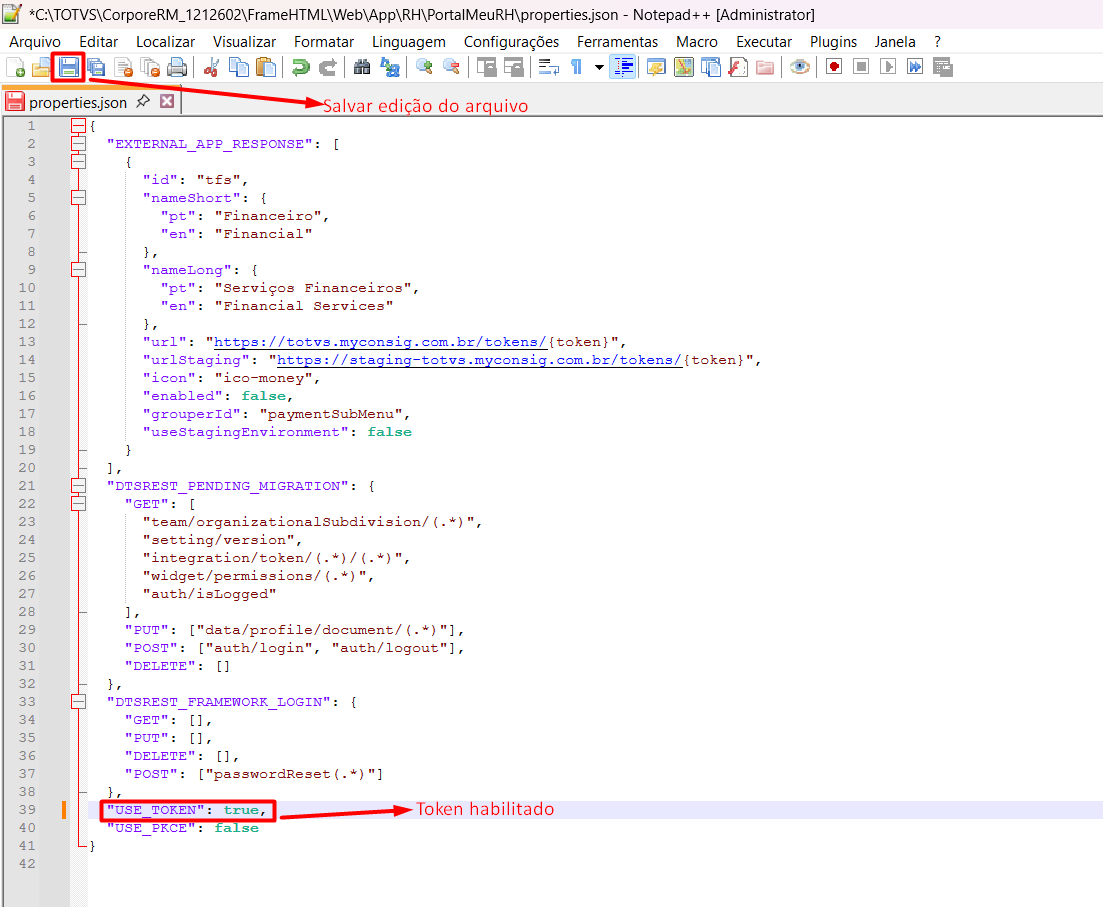Click the Print toolbar icon

(x=177, y=68)
